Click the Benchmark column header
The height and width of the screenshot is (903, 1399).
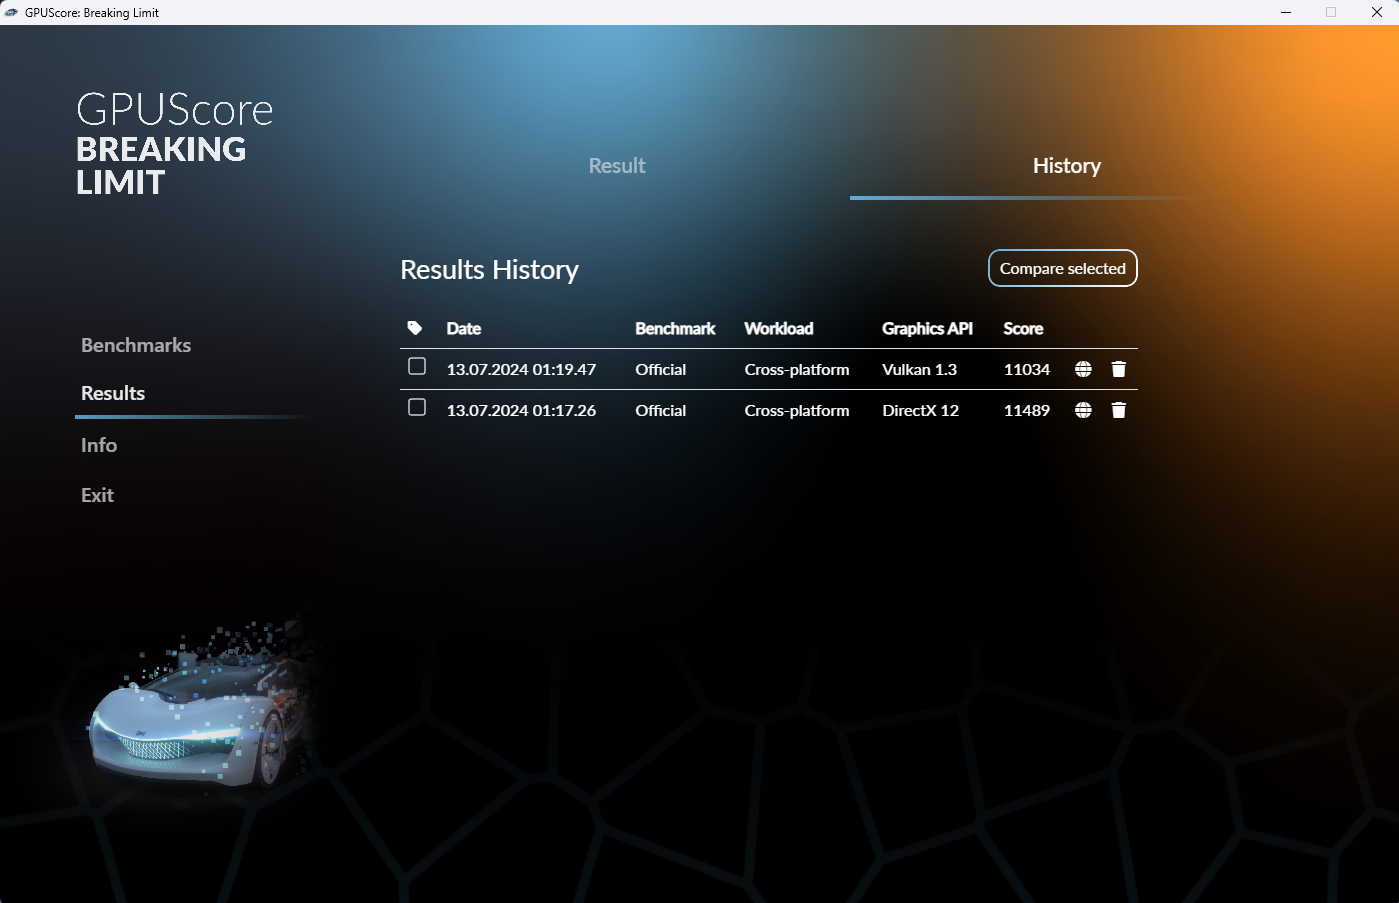click(x=675, y=328)
